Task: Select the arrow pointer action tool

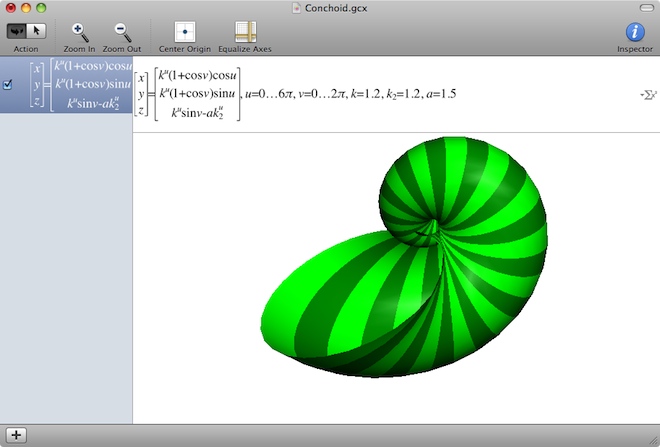Action: pos(36,31)
